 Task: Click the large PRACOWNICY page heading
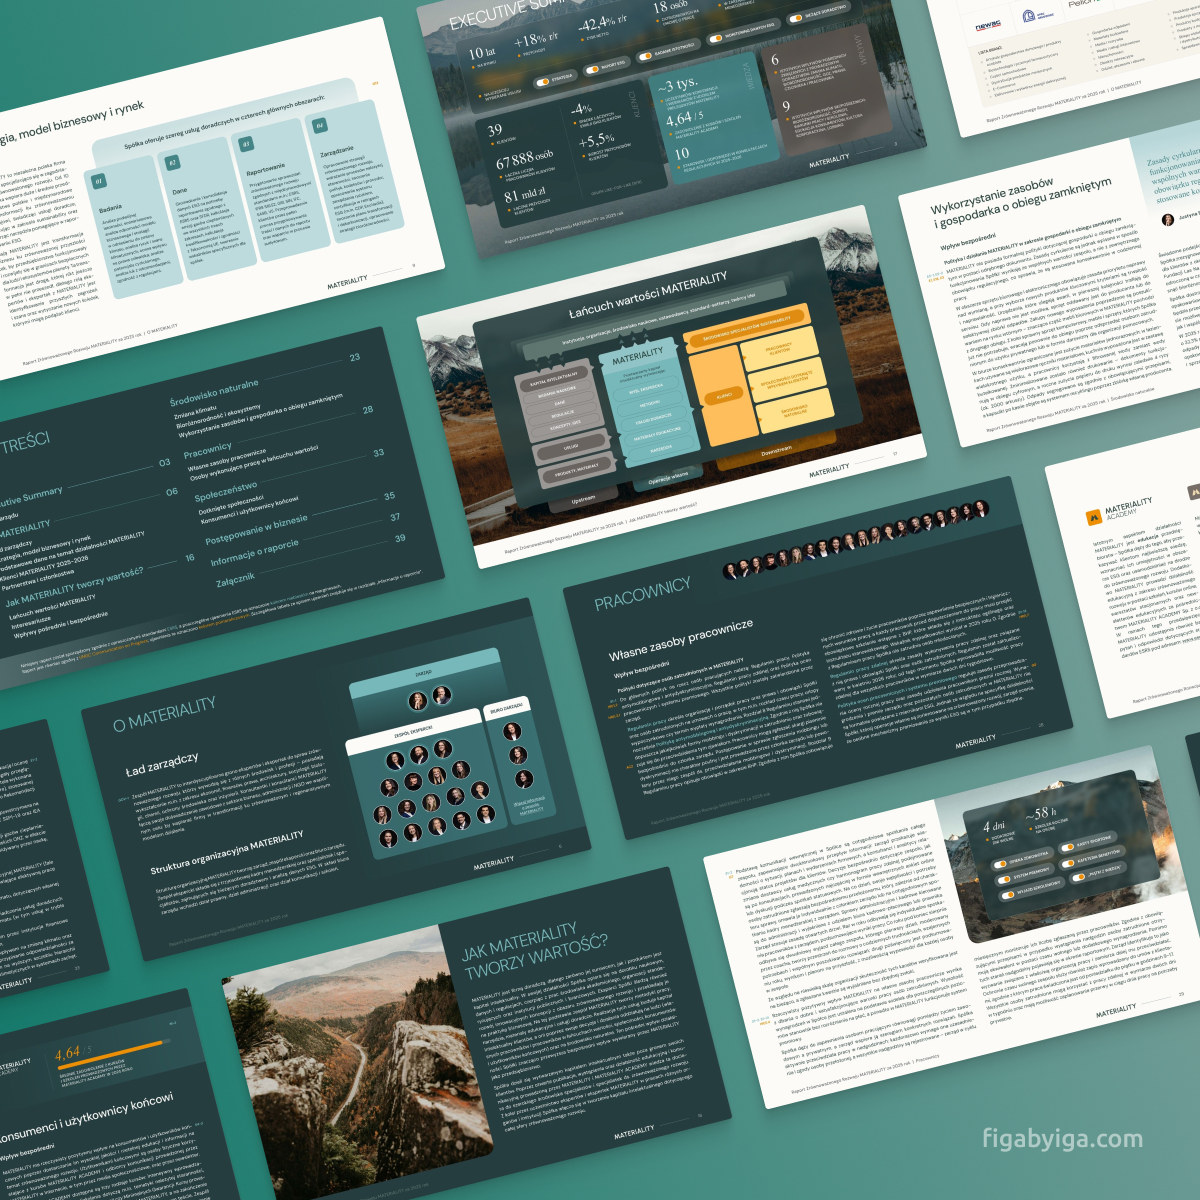(x=642, y=594)
